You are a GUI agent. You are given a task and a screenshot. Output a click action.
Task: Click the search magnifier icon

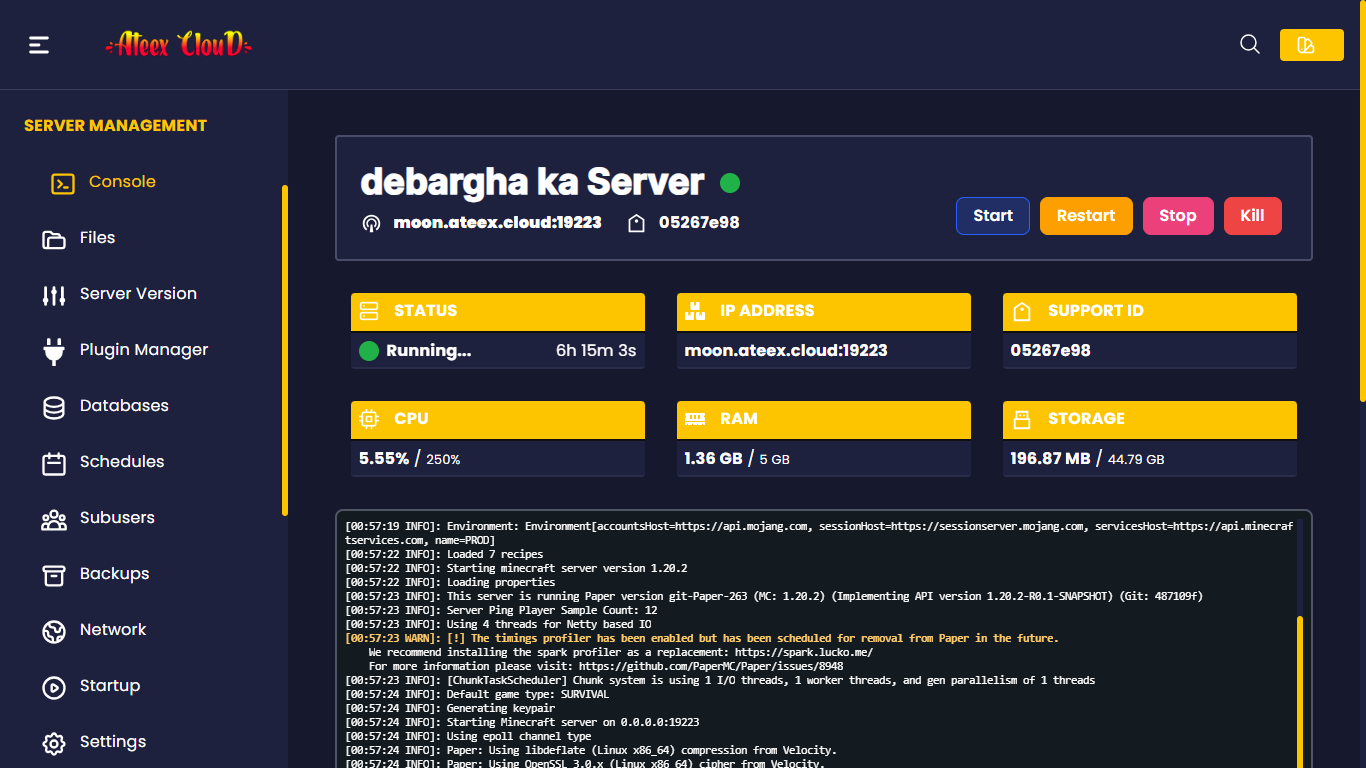[1249, 44]
